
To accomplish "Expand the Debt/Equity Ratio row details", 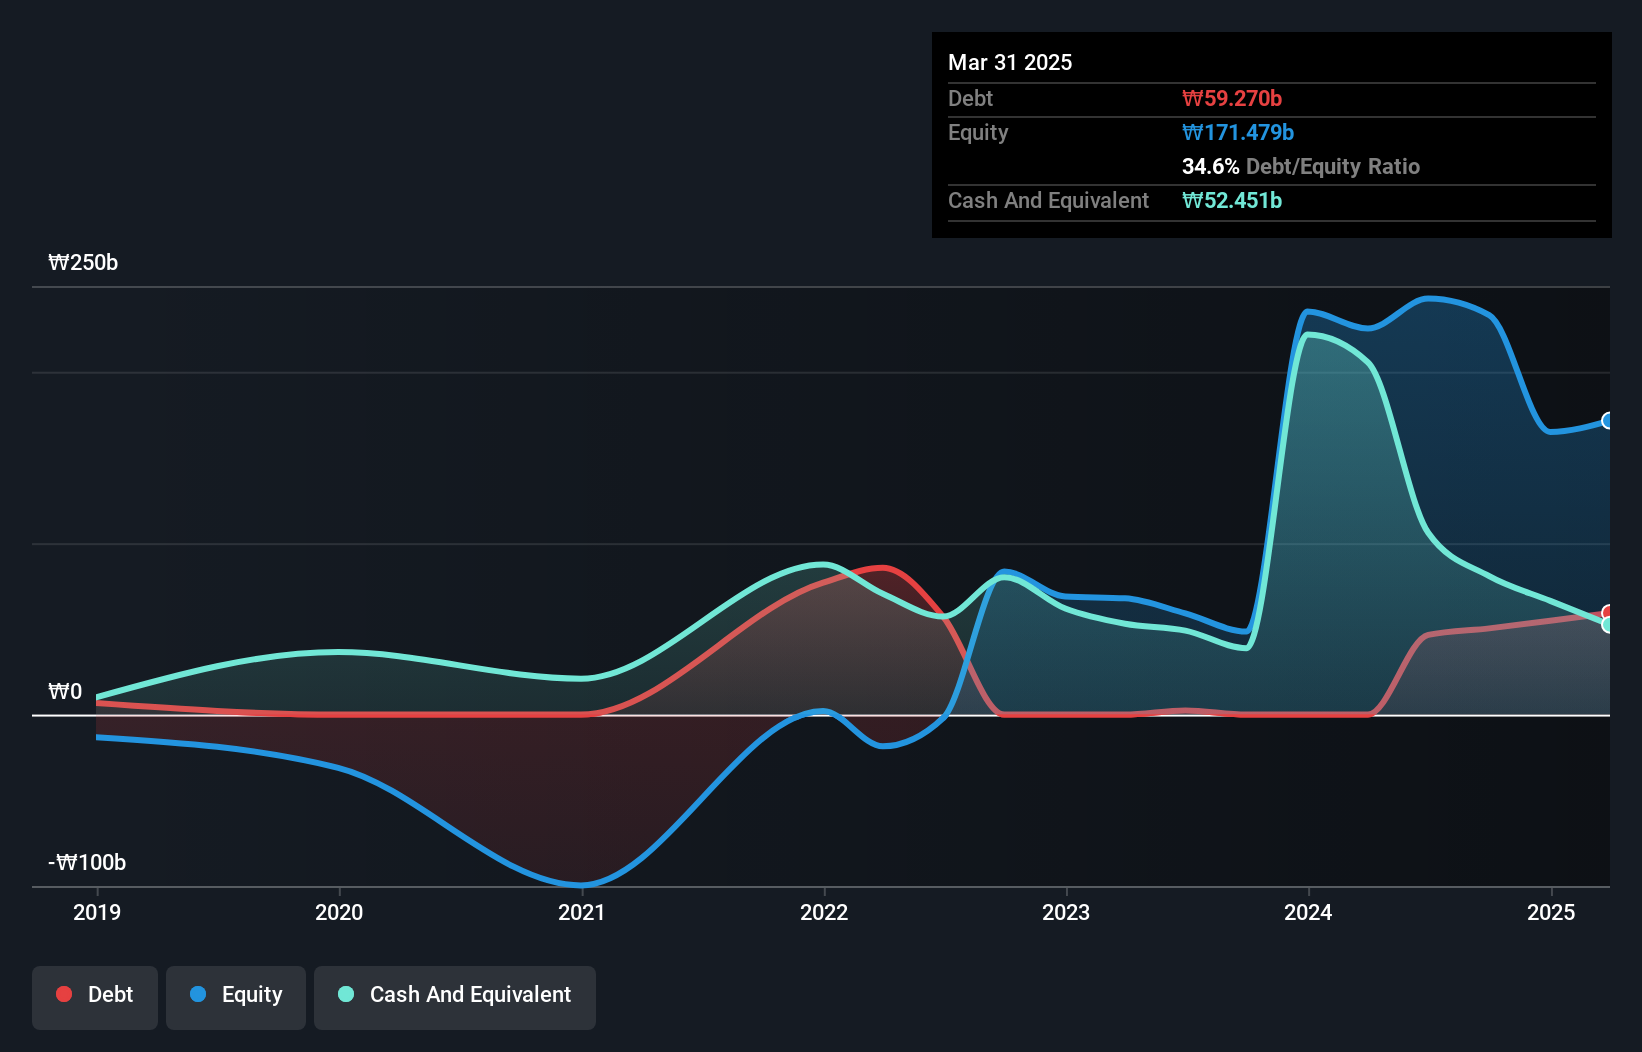I will point(1301,166).
